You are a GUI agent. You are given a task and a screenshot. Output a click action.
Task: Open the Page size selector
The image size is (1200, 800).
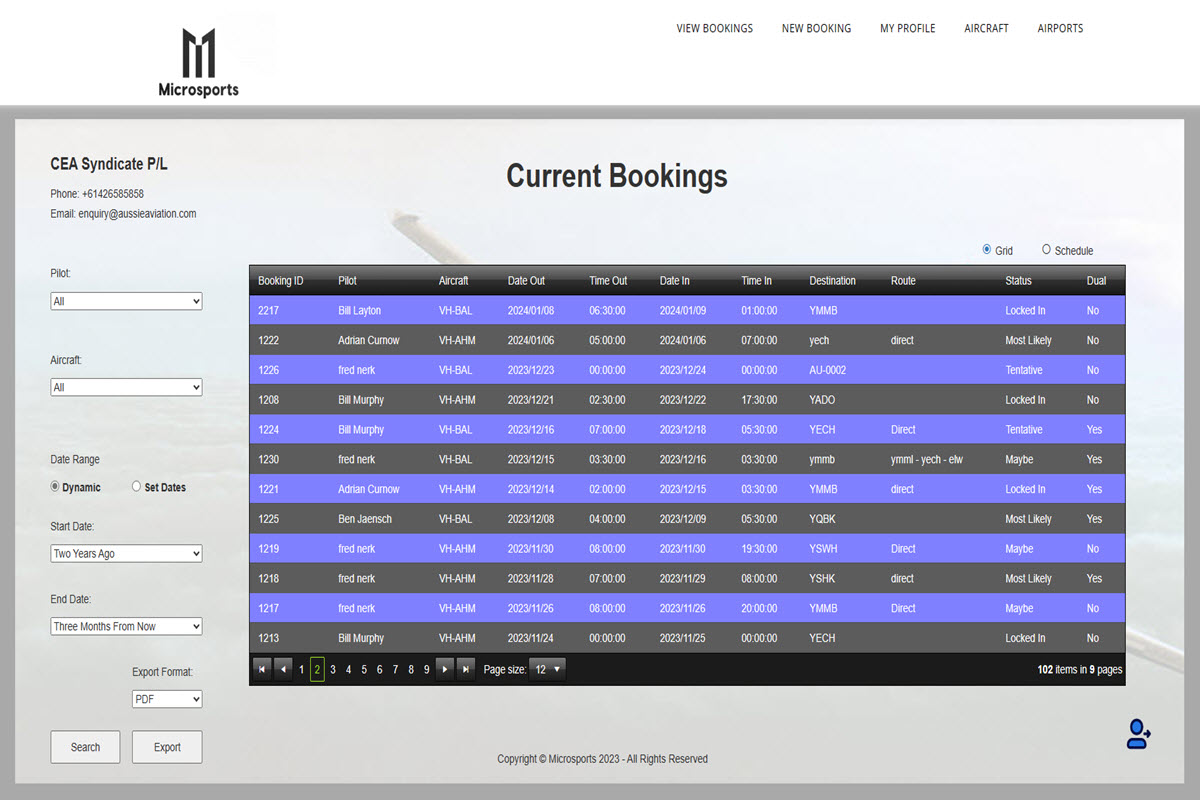tap(546, 668)
